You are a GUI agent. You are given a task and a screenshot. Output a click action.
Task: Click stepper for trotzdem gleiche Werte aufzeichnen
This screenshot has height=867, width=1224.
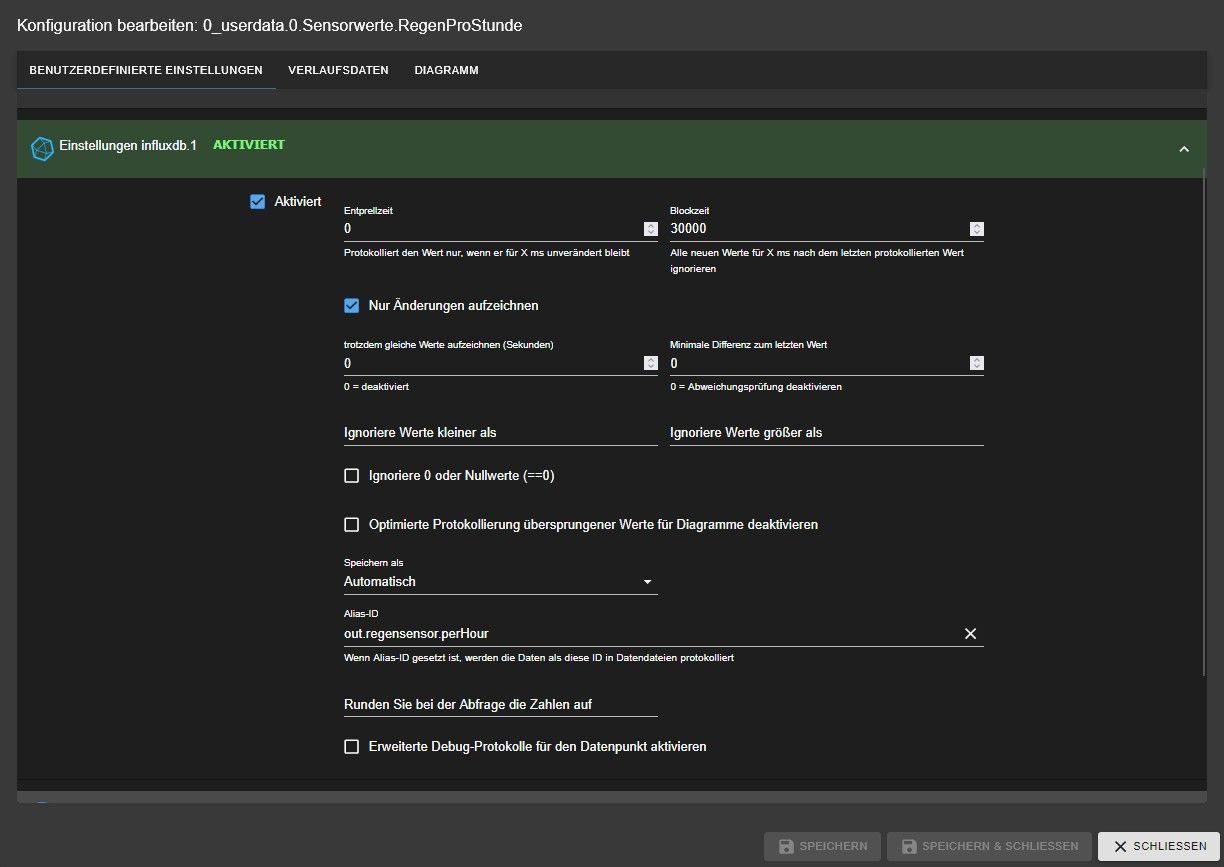click(x=650, y=363)
